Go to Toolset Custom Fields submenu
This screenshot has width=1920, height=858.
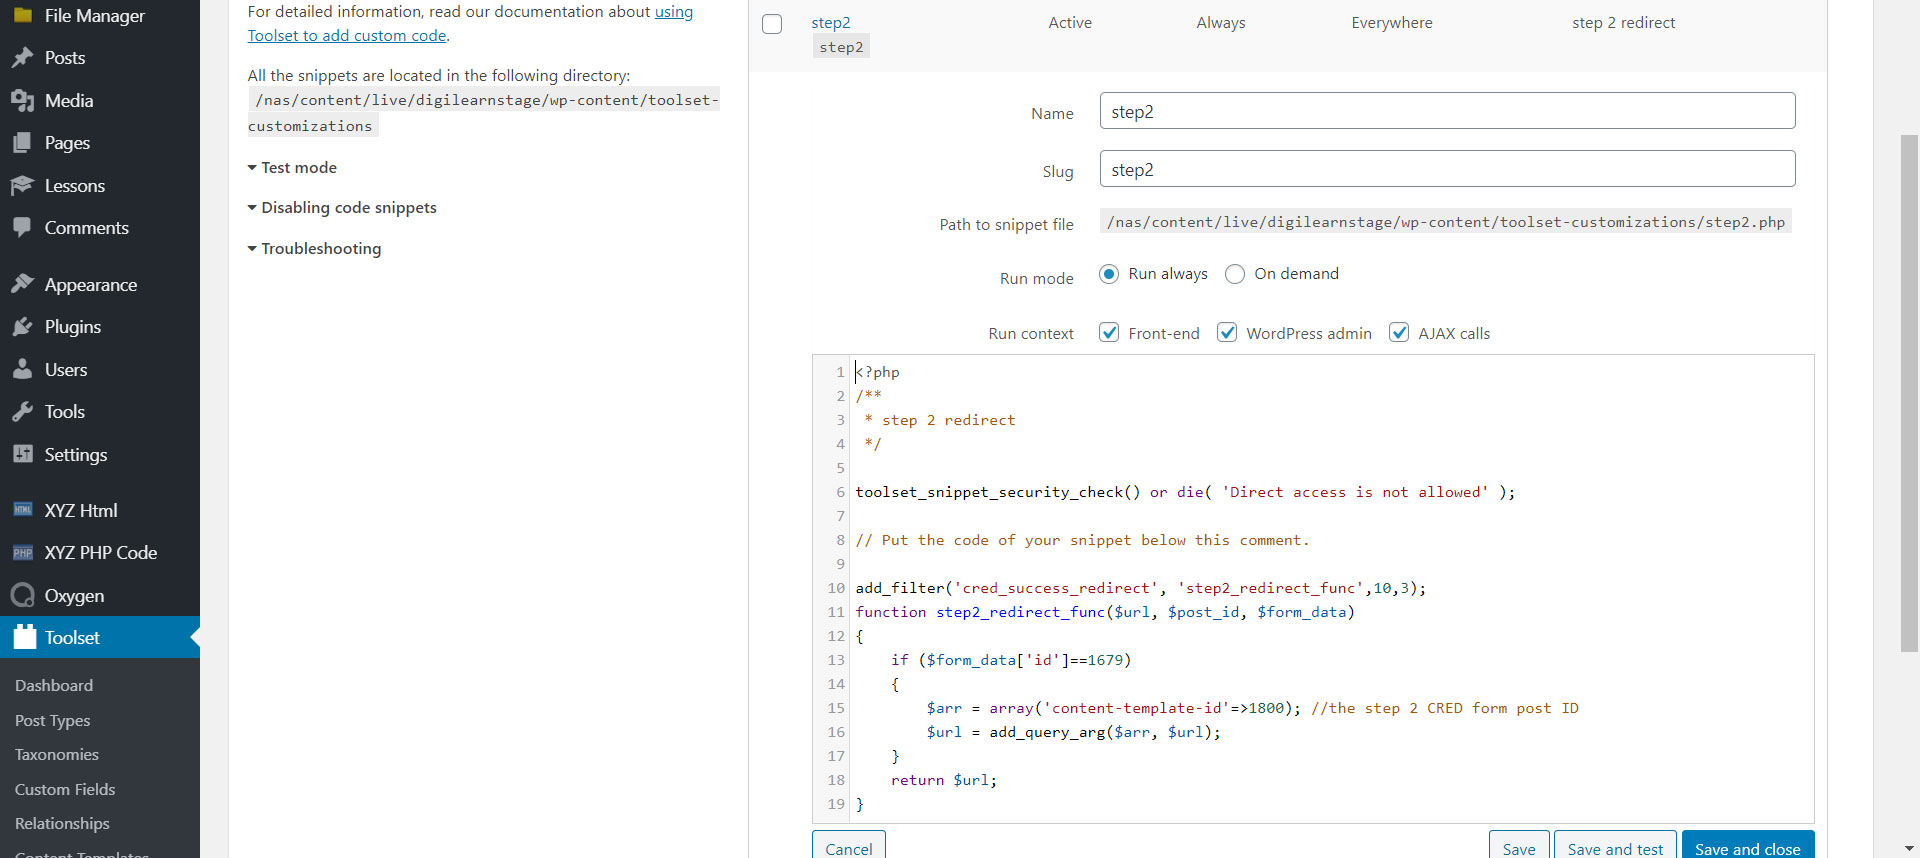(x=65, y=790)
